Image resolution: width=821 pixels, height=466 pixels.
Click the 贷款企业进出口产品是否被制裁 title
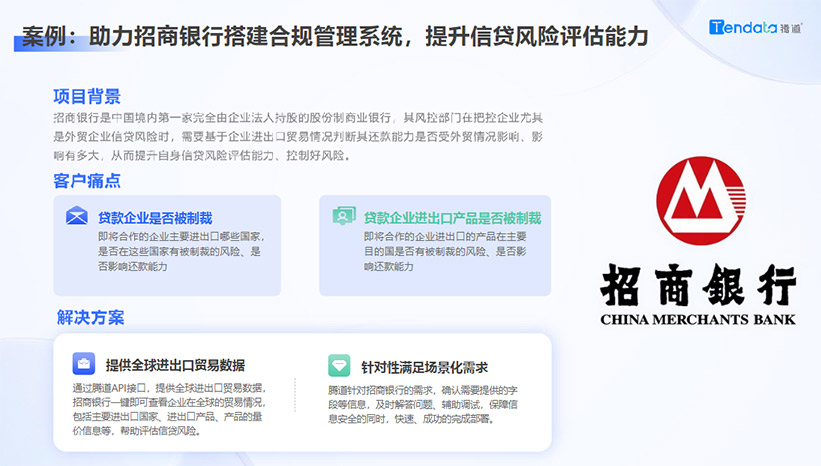(x=452, y=218)
